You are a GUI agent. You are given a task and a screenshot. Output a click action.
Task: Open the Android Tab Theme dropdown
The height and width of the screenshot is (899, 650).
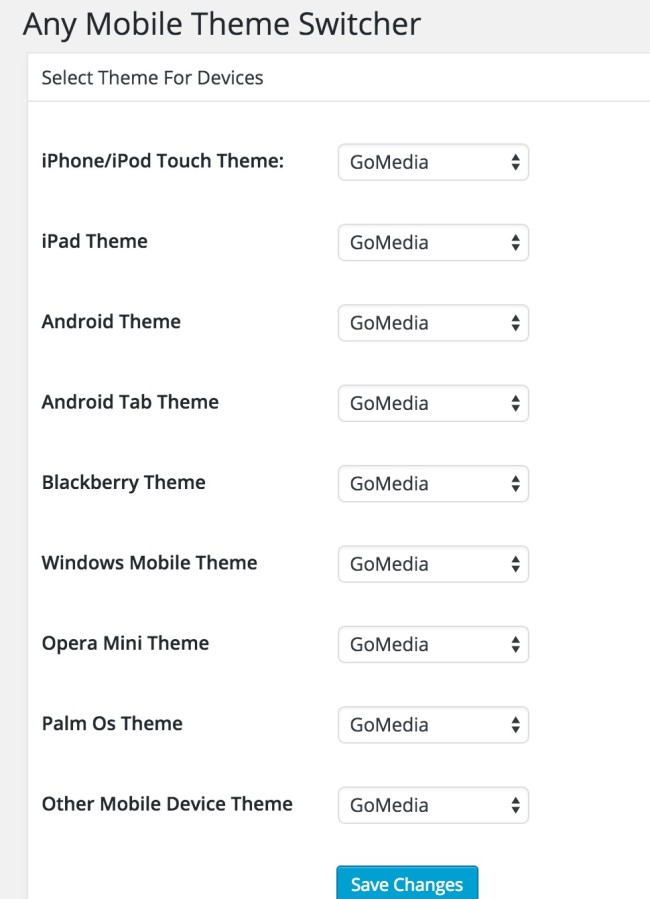pos(432,403)
